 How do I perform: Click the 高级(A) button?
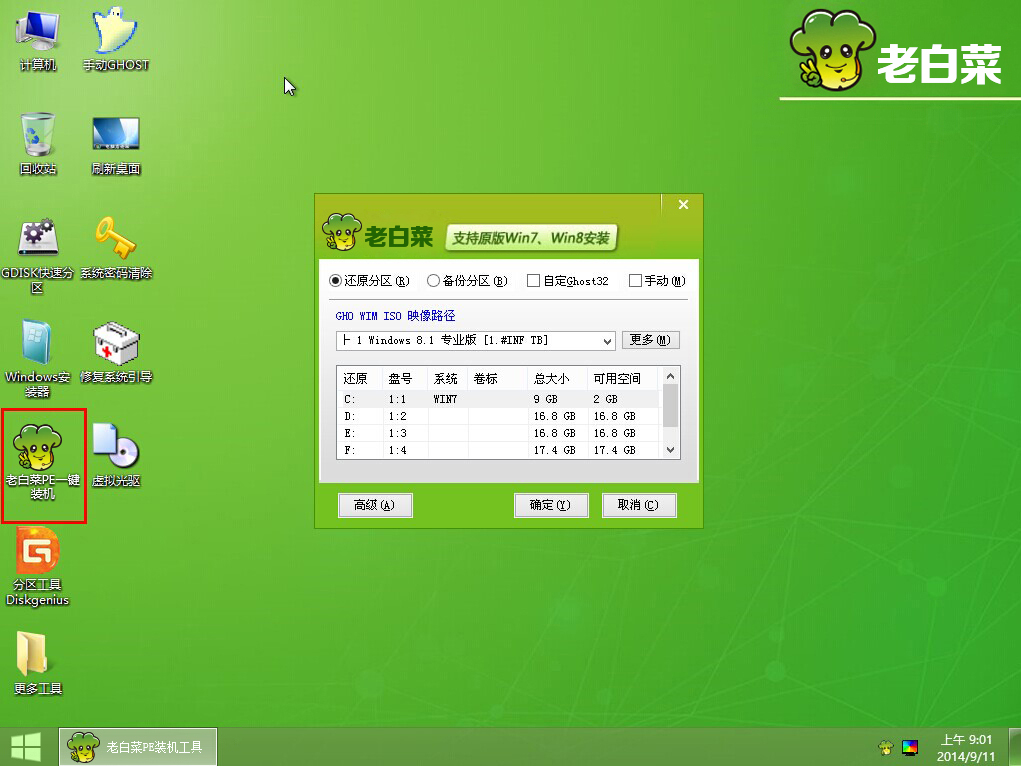(x=375, y=505)
